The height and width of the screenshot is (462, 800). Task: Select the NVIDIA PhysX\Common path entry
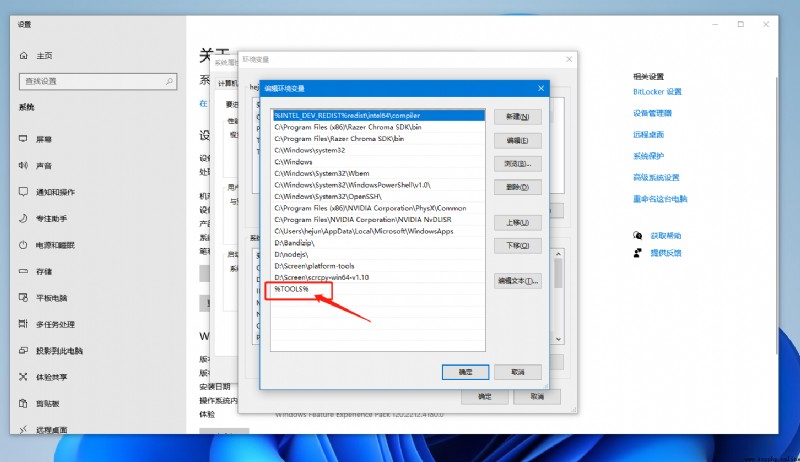coord(378,208)
